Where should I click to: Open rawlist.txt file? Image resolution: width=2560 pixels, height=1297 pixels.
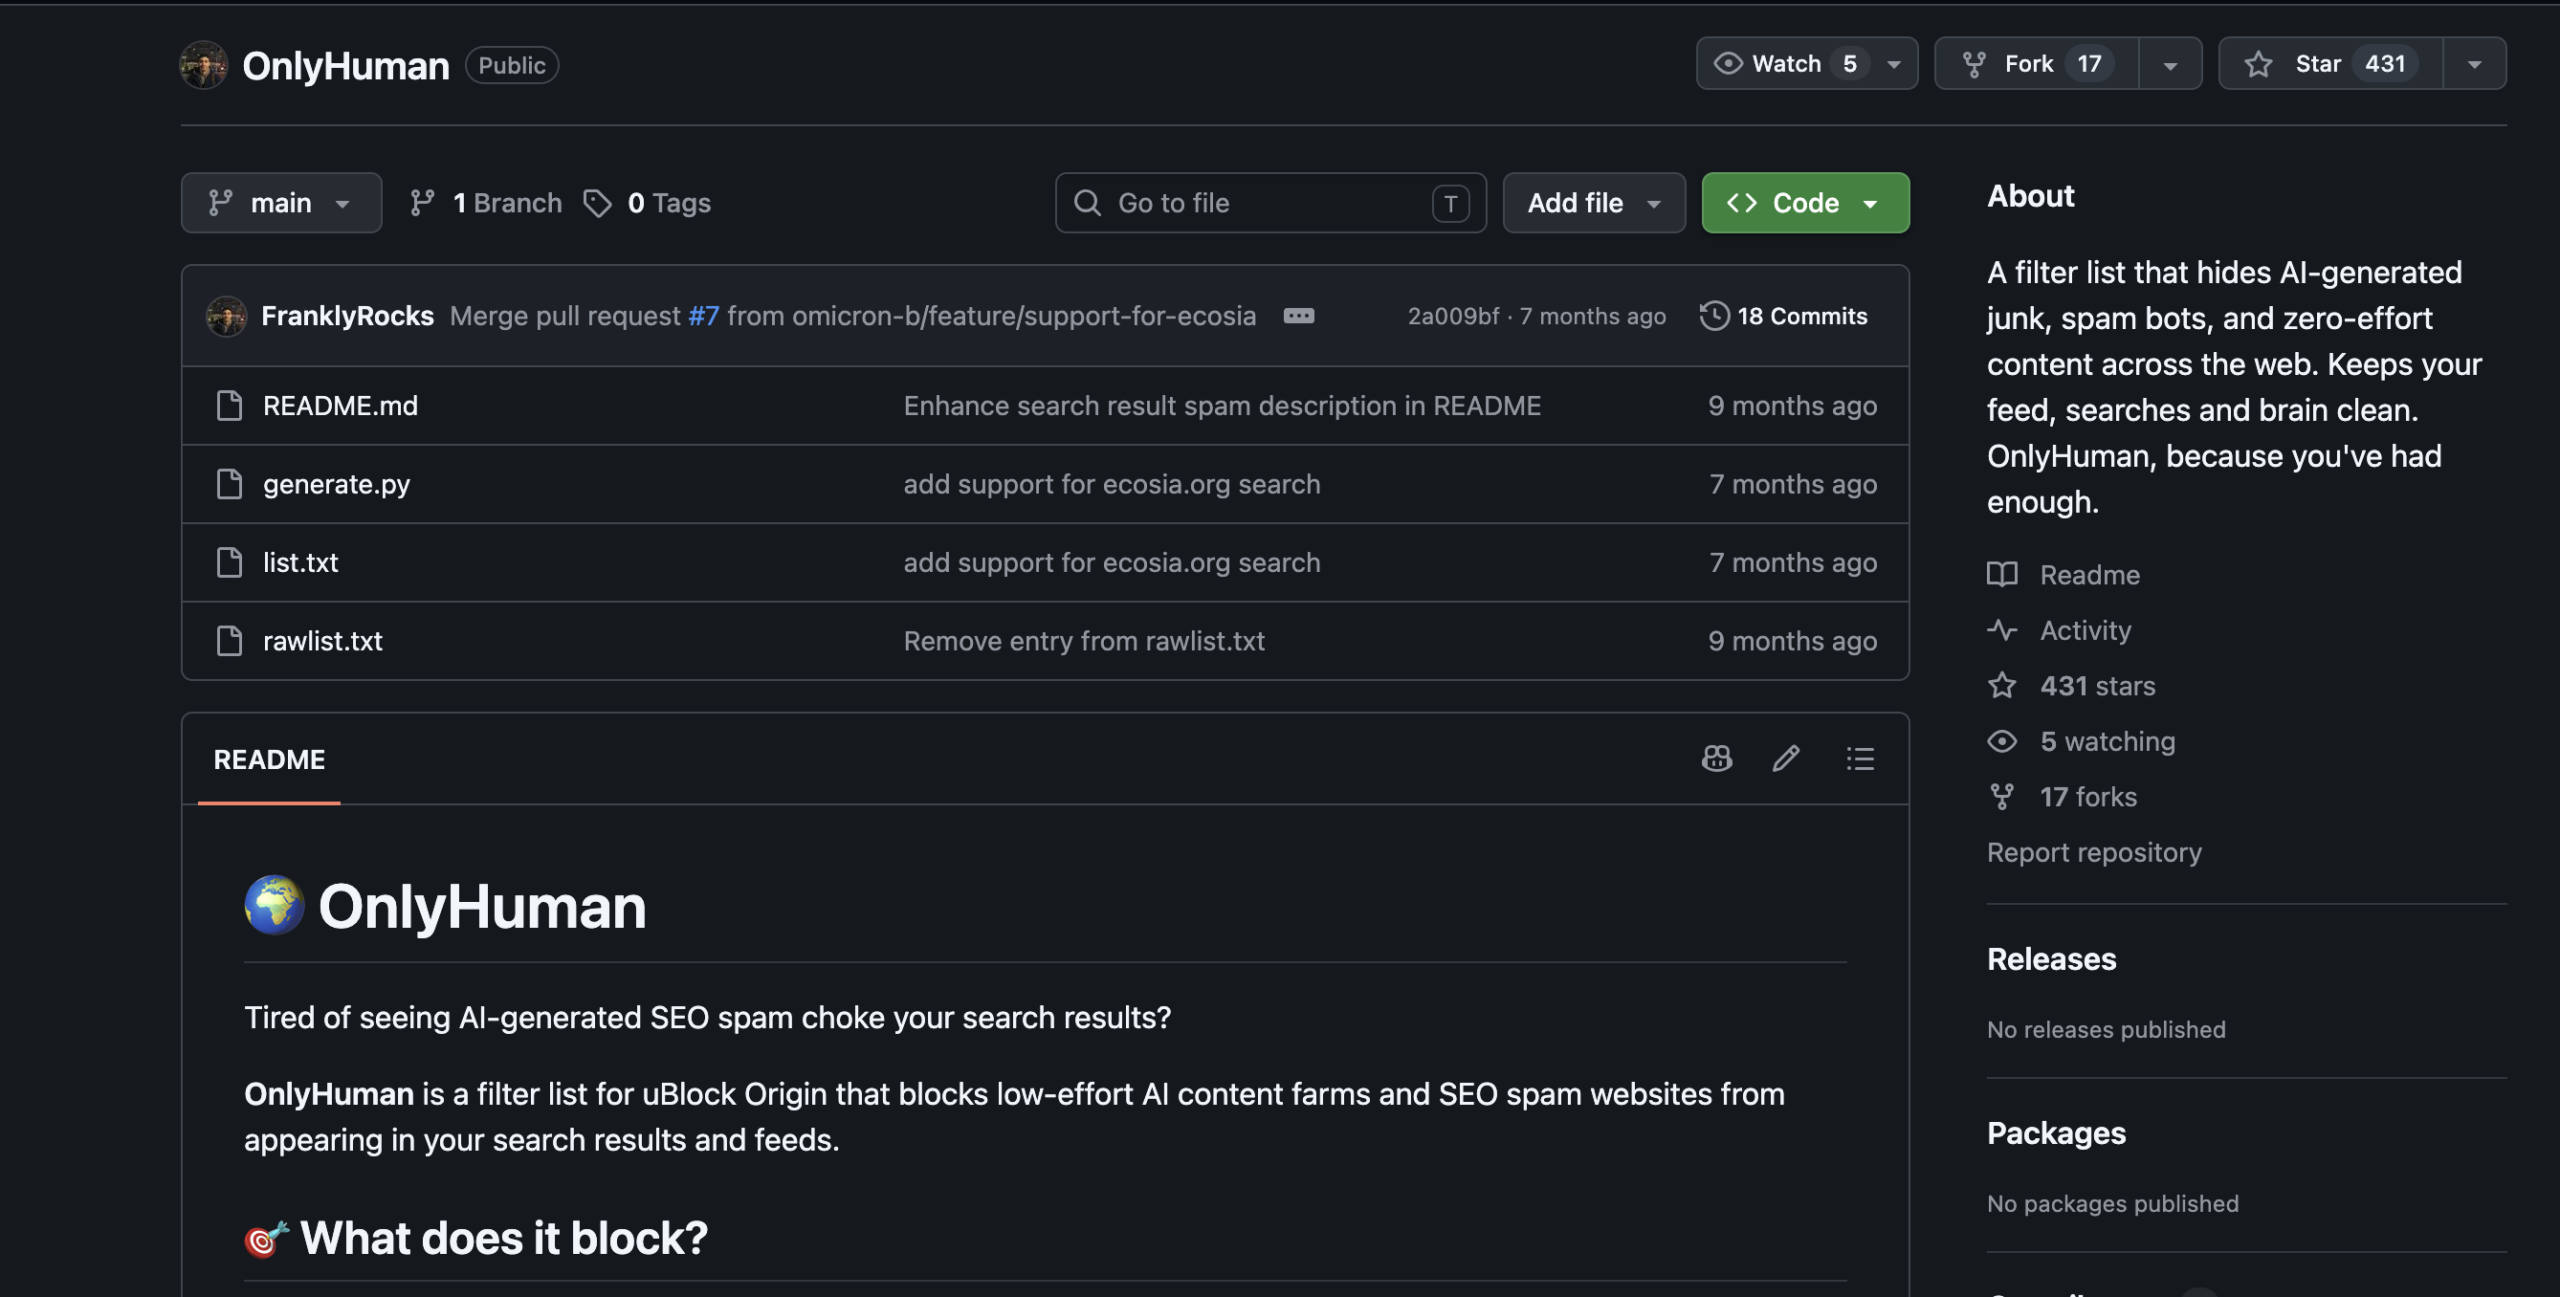pyautogui.click(x=322, y=641)
